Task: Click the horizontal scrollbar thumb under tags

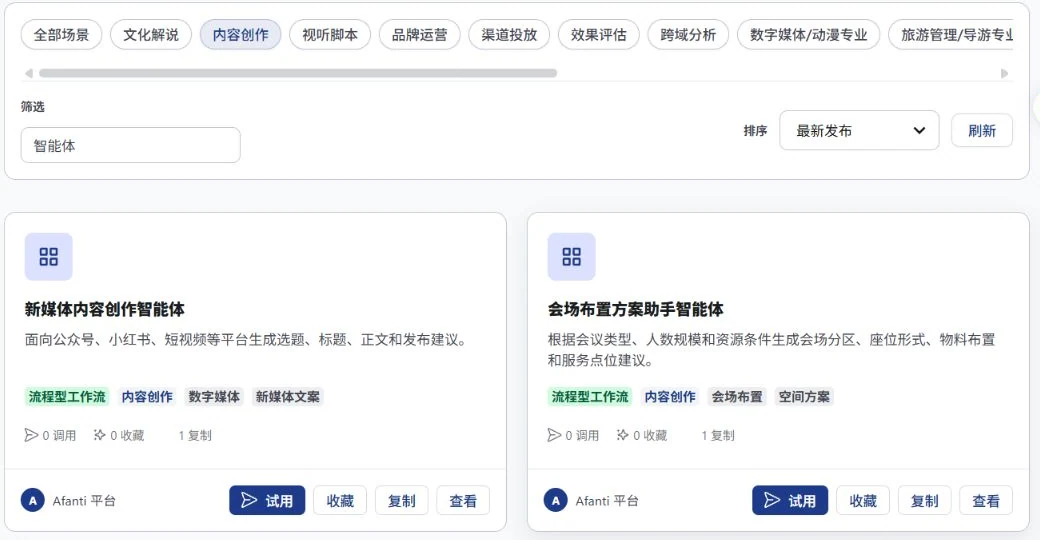Action: (x=298, y=73)
